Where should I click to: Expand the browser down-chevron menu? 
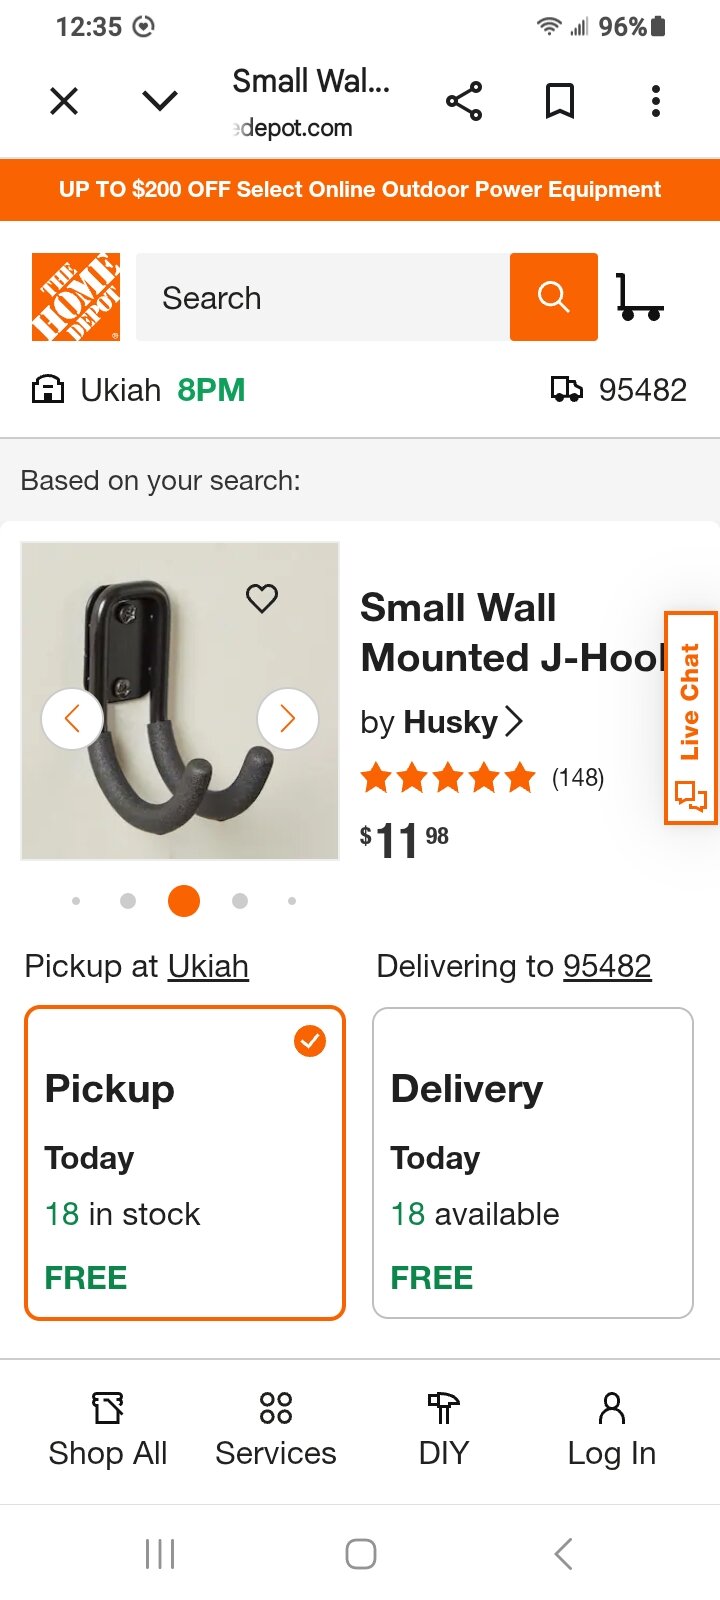pyautogui.click(x=160, y=101)
